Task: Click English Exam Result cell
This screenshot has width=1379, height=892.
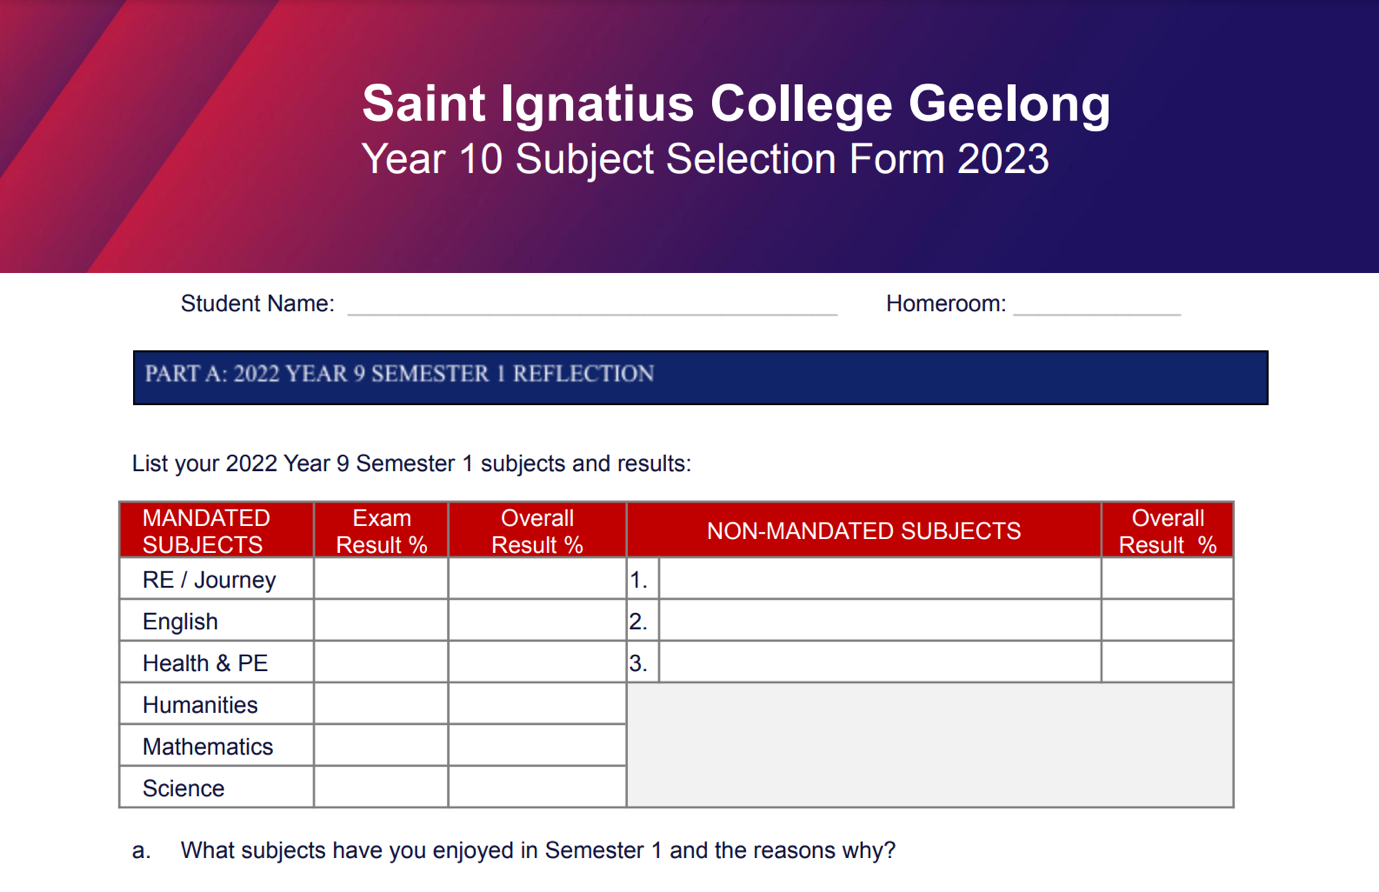Action: (381, 621)
